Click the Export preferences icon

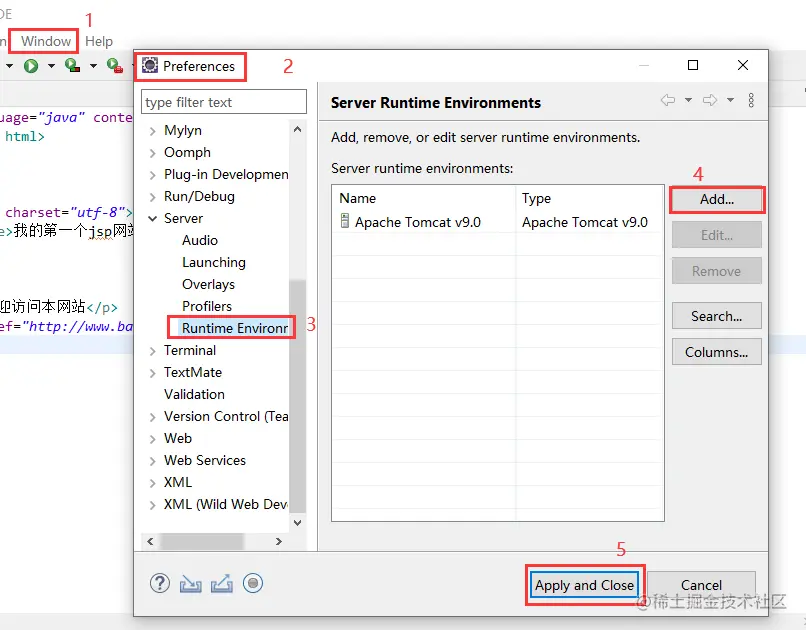(x=222, y=583)
